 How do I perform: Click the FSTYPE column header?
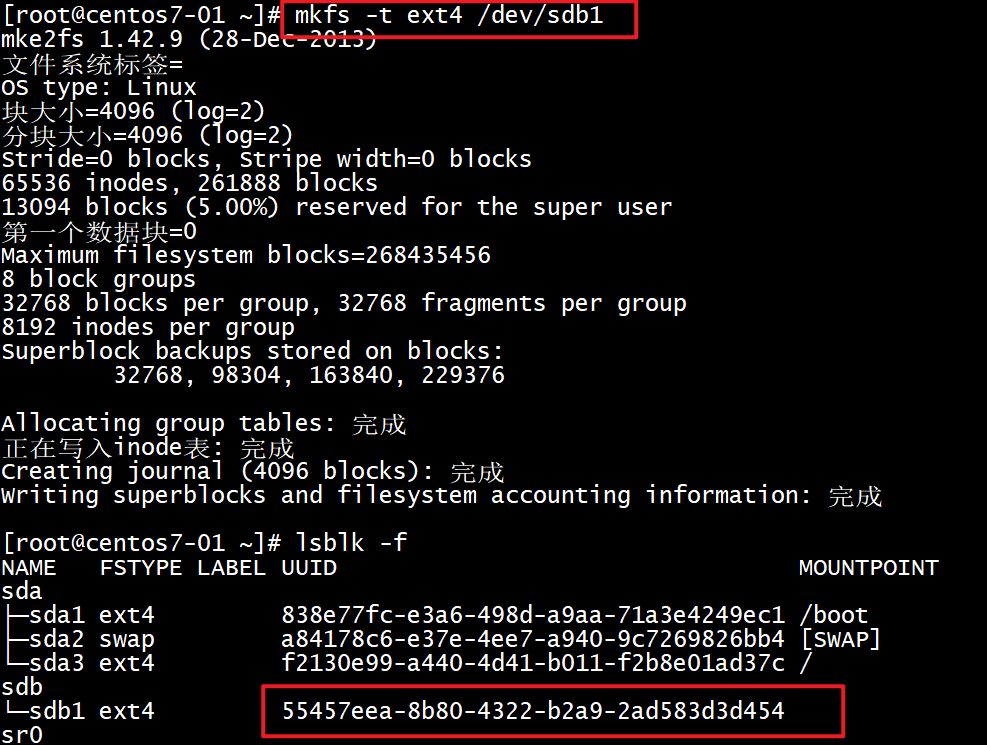[x=141, y=568]
